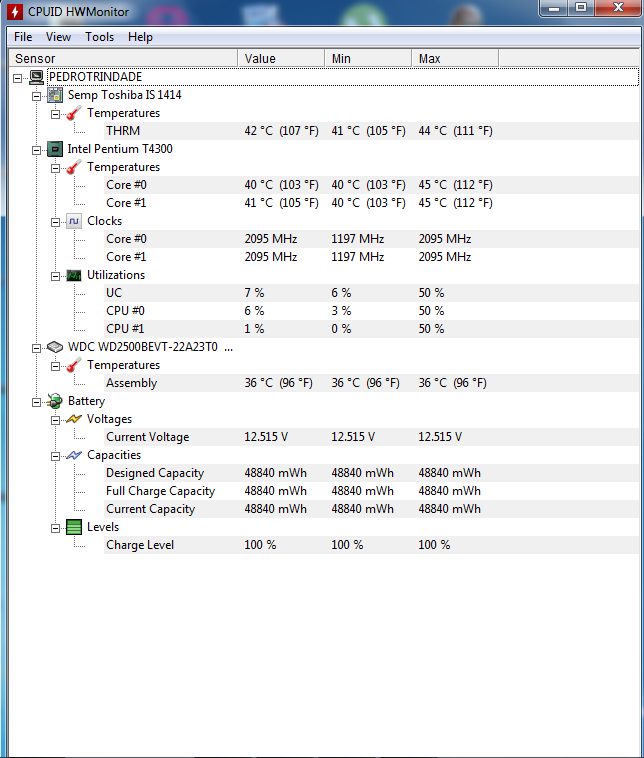Click the CPU chip icon for Intel Pentium

[x=55, y=149]
